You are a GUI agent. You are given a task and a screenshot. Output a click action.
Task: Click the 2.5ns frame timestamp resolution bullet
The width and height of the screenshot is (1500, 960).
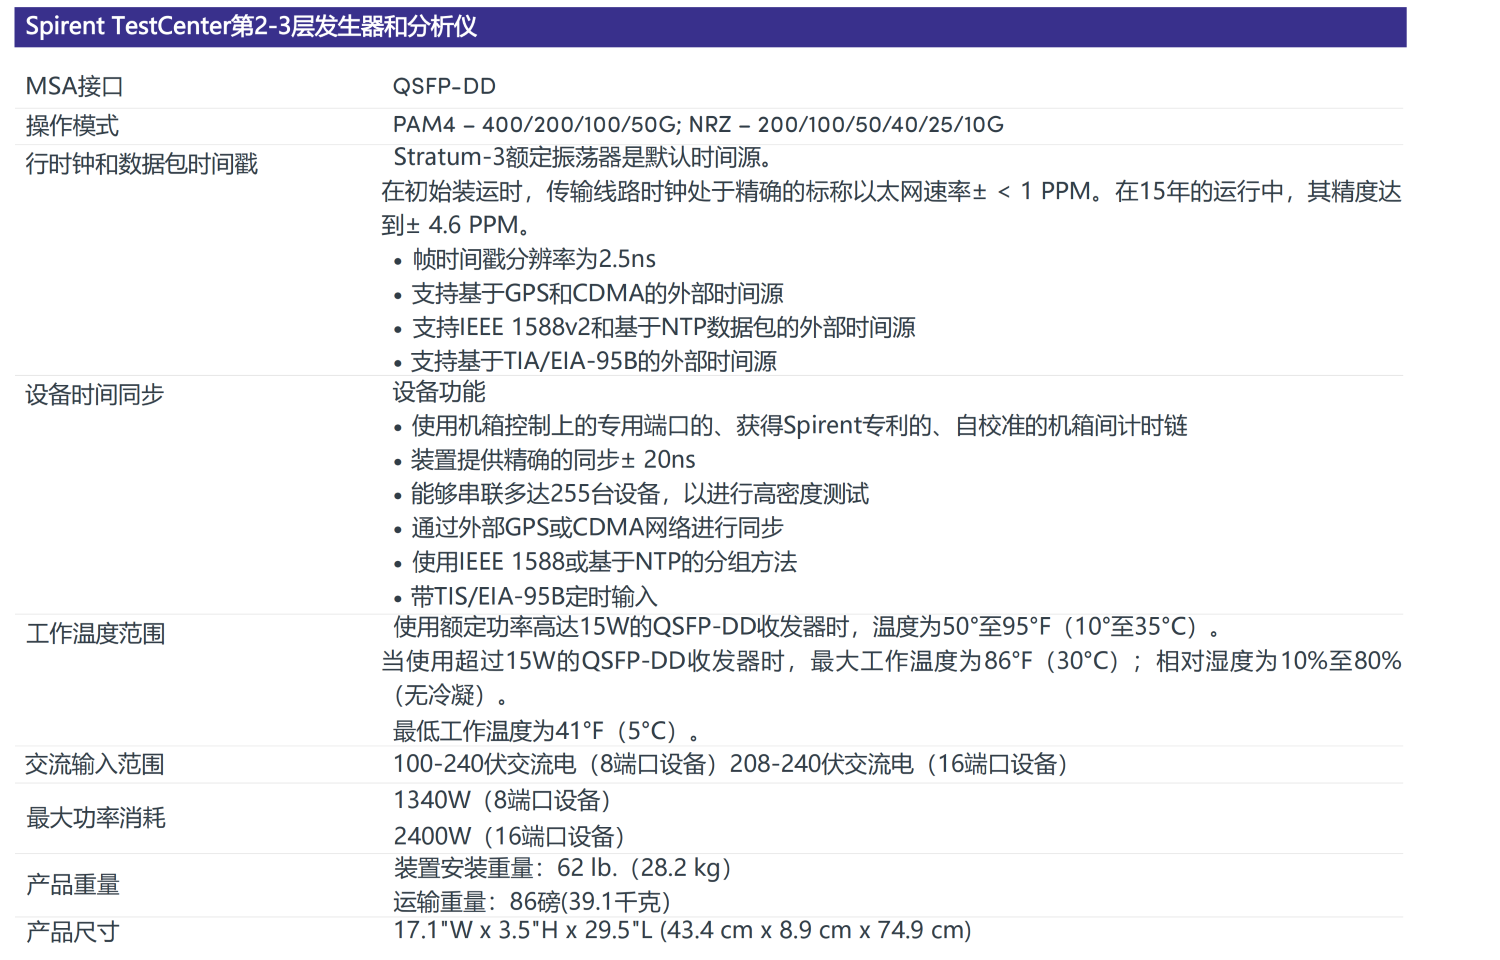(x=534, y=260)
